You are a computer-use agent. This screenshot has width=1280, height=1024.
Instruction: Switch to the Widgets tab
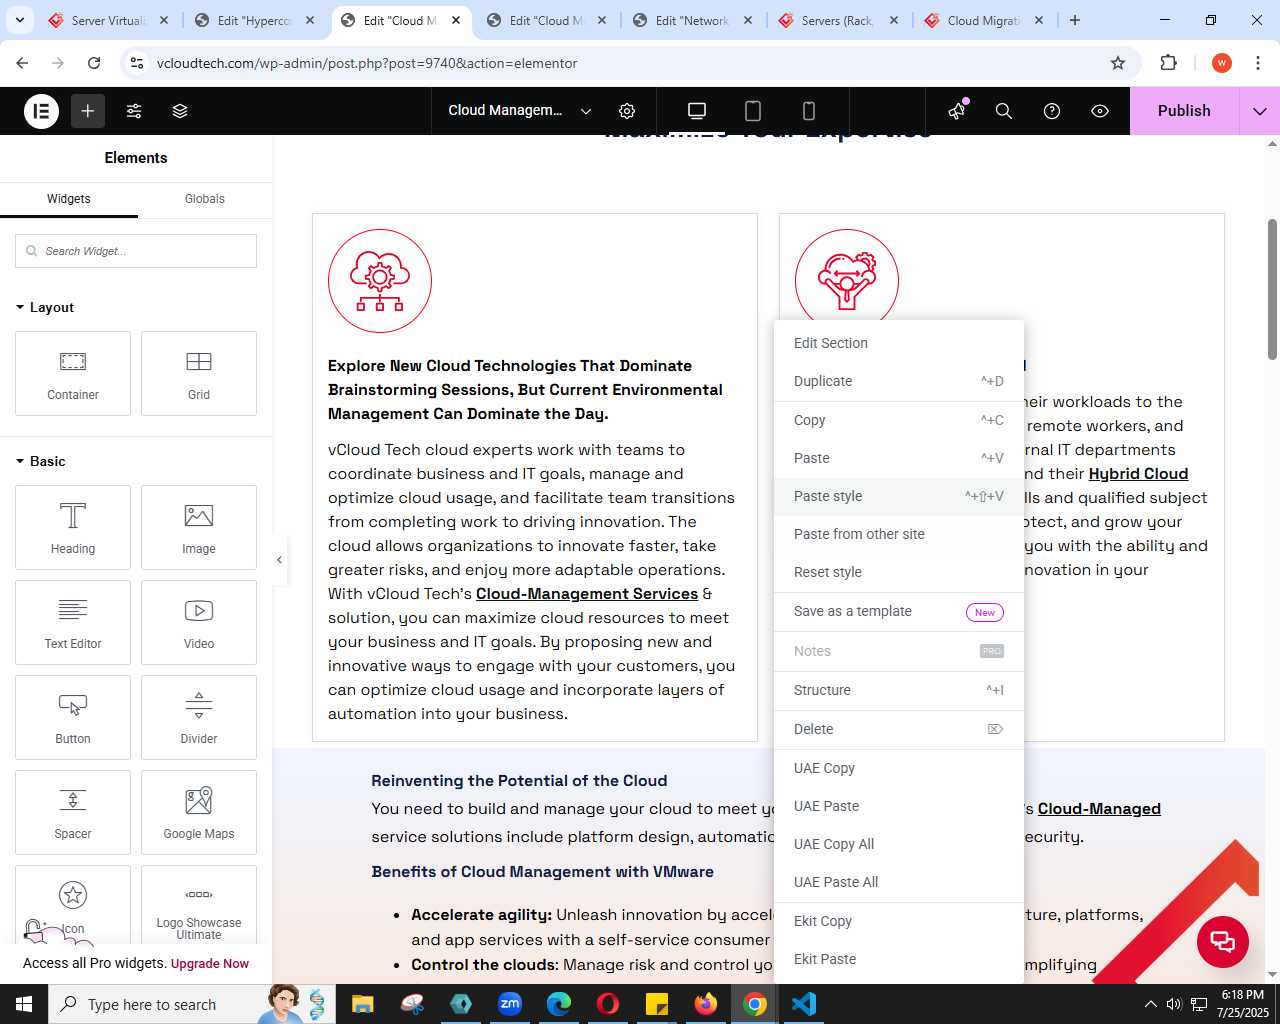69,199
